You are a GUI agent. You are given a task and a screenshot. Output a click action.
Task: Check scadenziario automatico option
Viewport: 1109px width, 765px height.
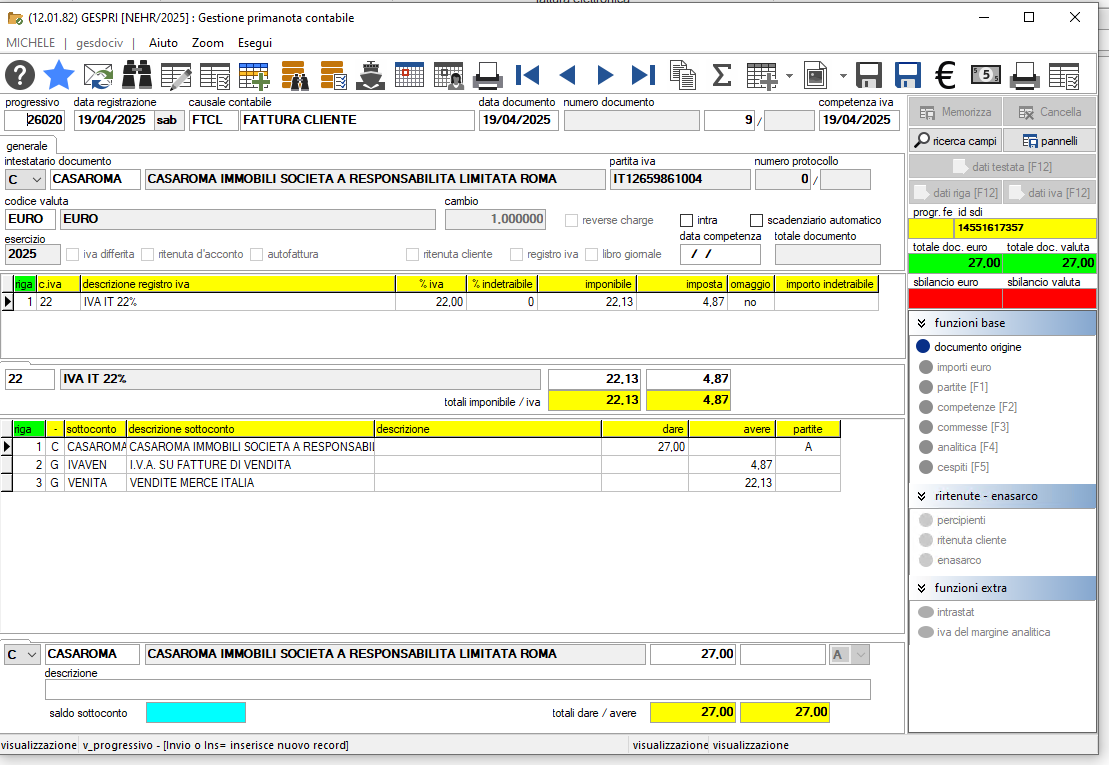[756, 221]
